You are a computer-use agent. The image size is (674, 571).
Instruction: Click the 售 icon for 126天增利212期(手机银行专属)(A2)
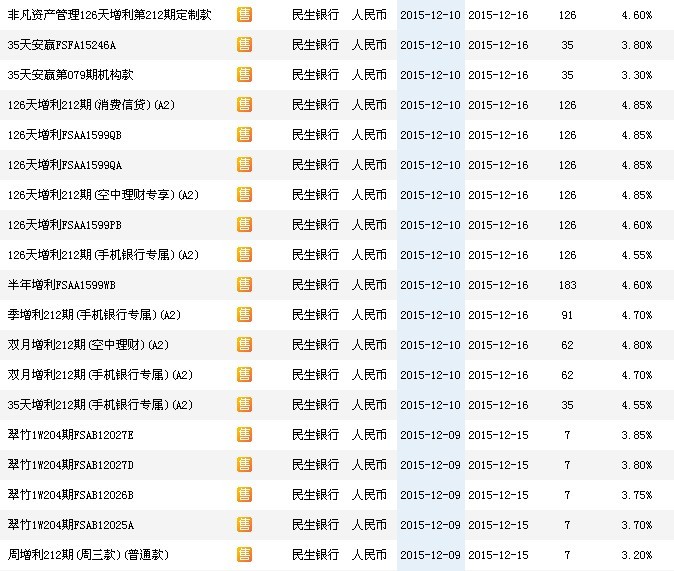(x=244, y=255)
